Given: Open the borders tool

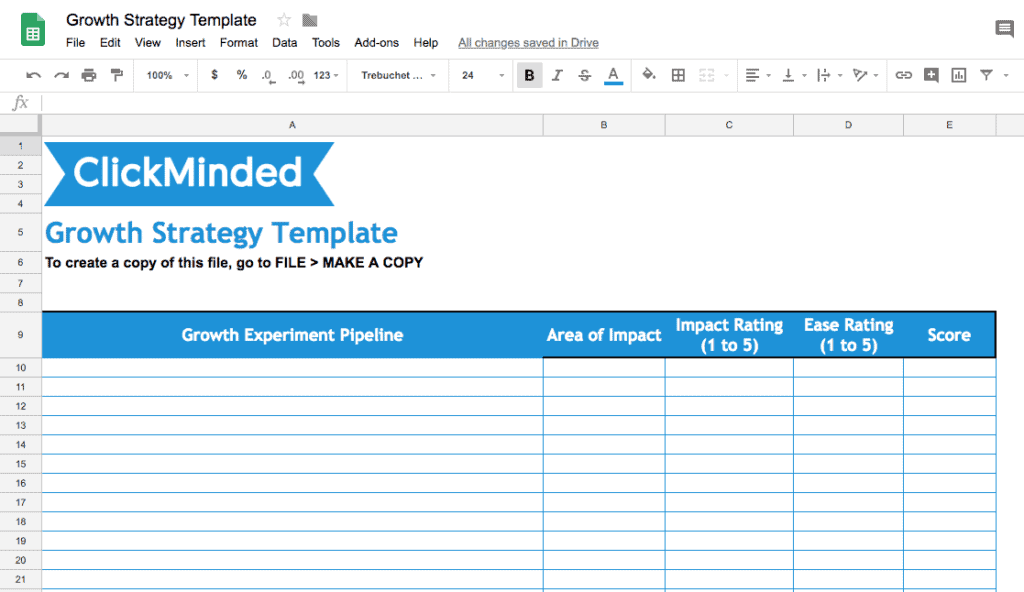Looking at the screenshot, I should 679,75.
